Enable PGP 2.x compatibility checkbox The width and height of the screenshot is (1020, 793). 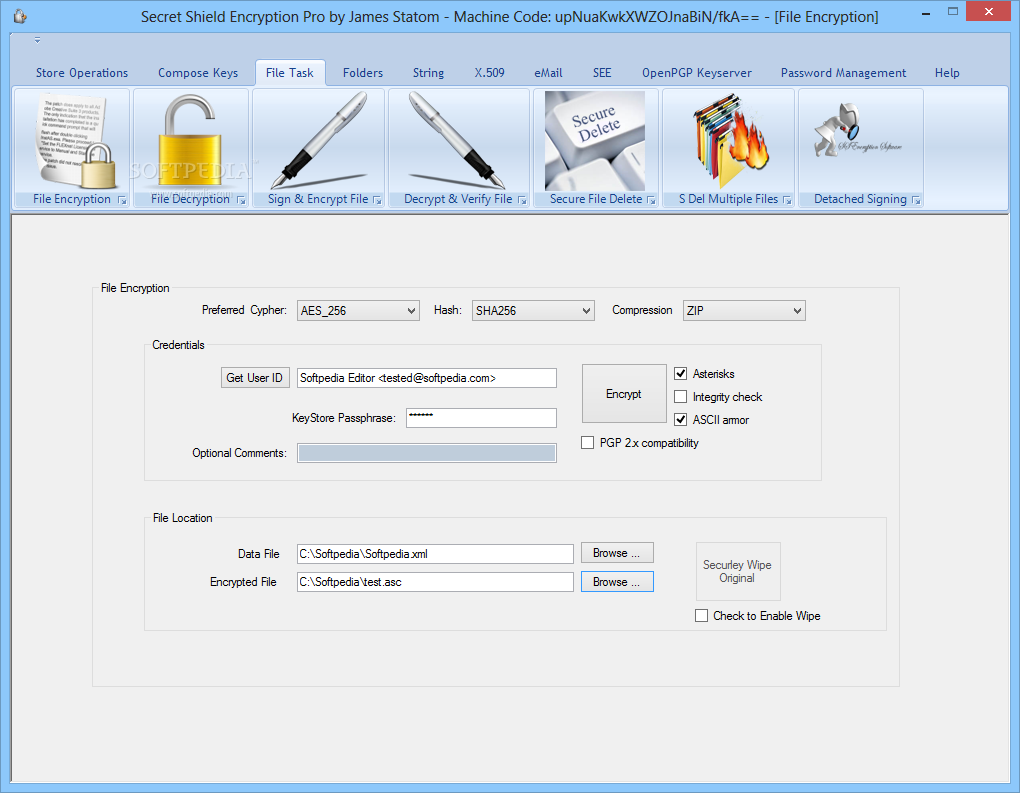click(x=587, y=443)
